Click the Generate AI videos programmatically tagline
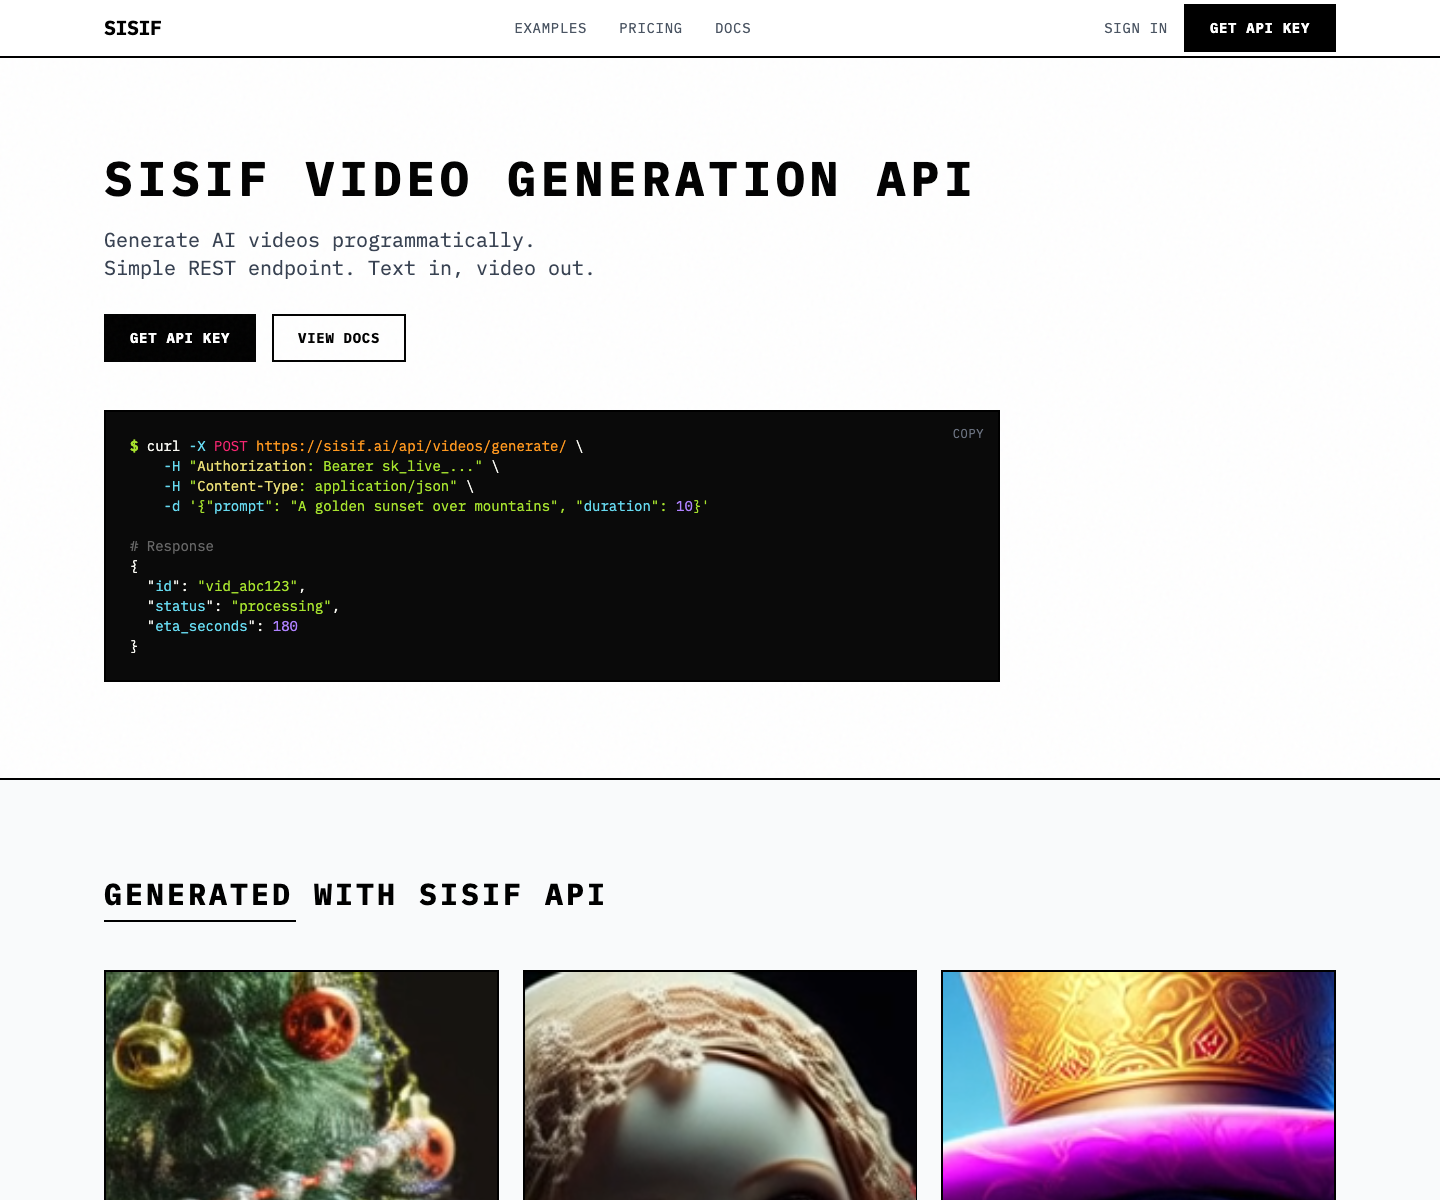Screen dimensions: 1440x1200 click(319, 240)
